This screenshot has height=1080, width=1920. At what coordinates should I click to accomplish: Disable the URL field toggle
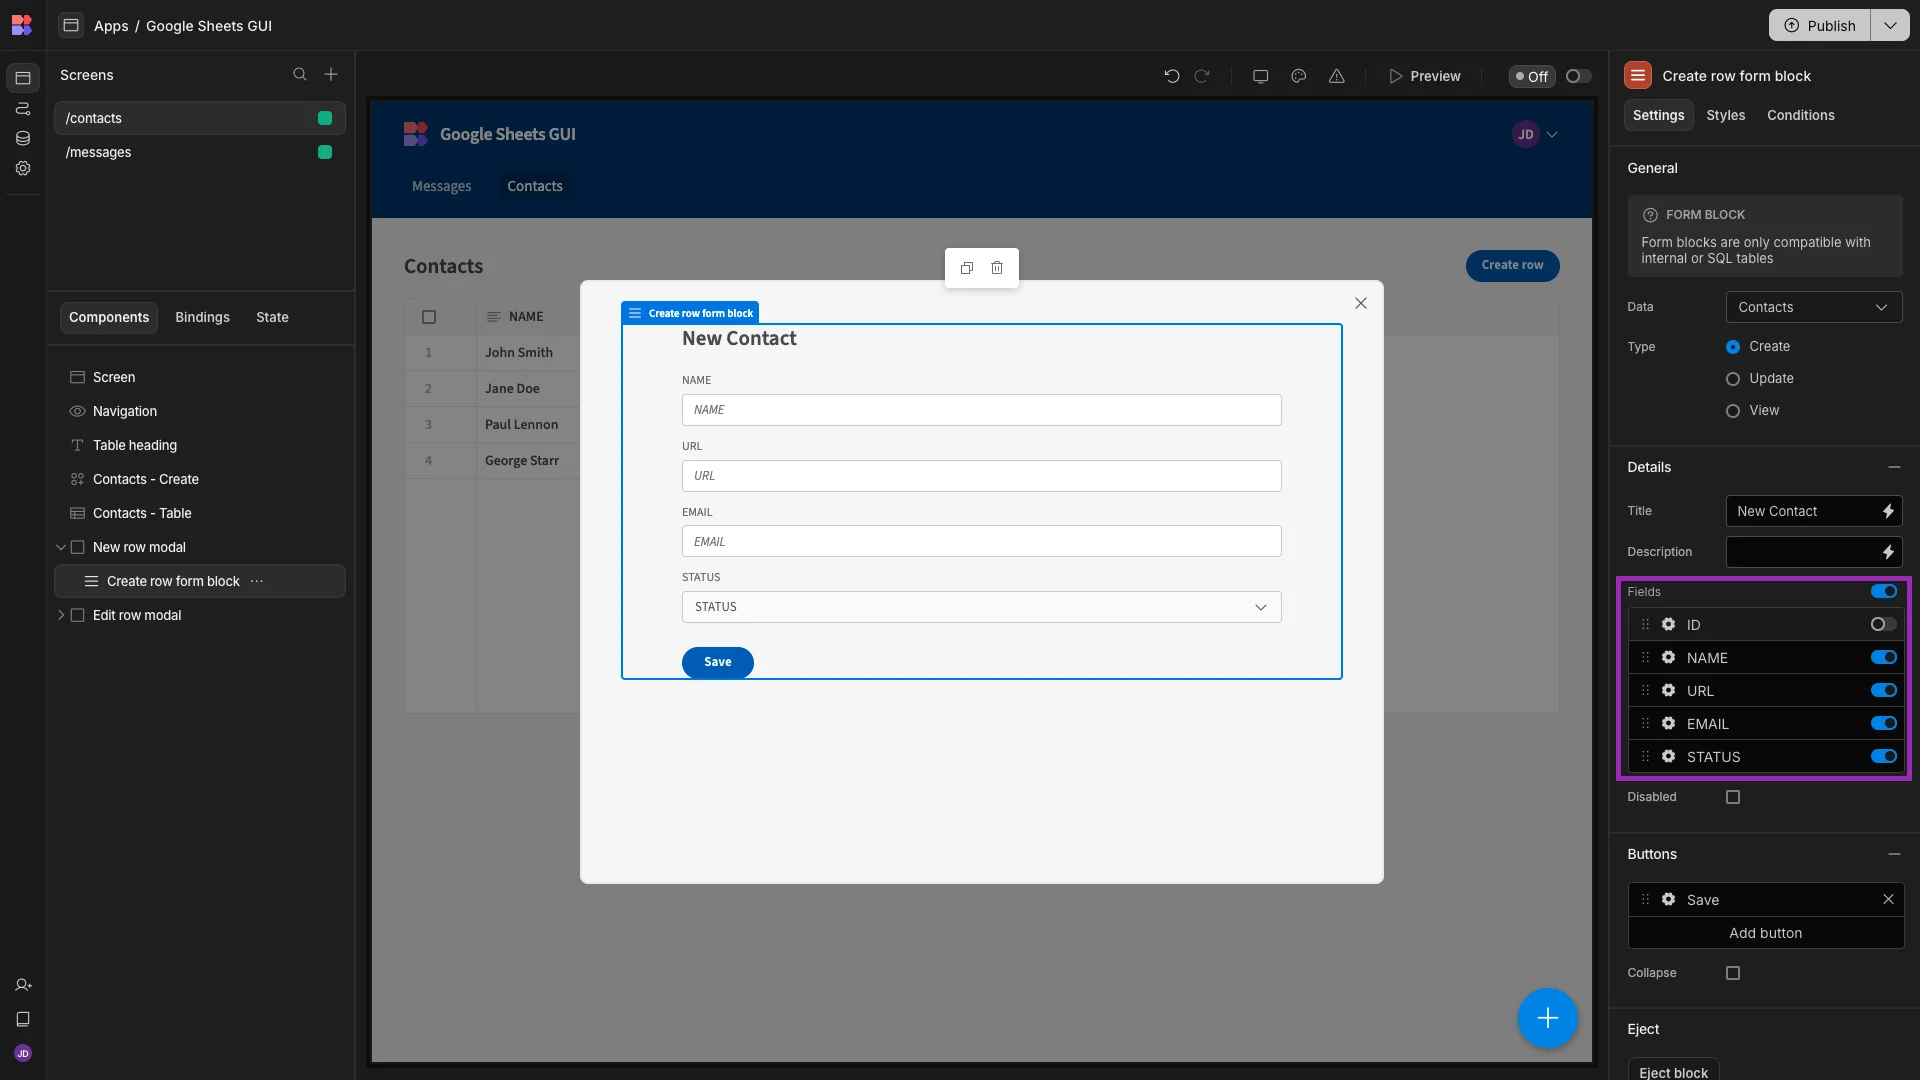(x=1883, y=690)
